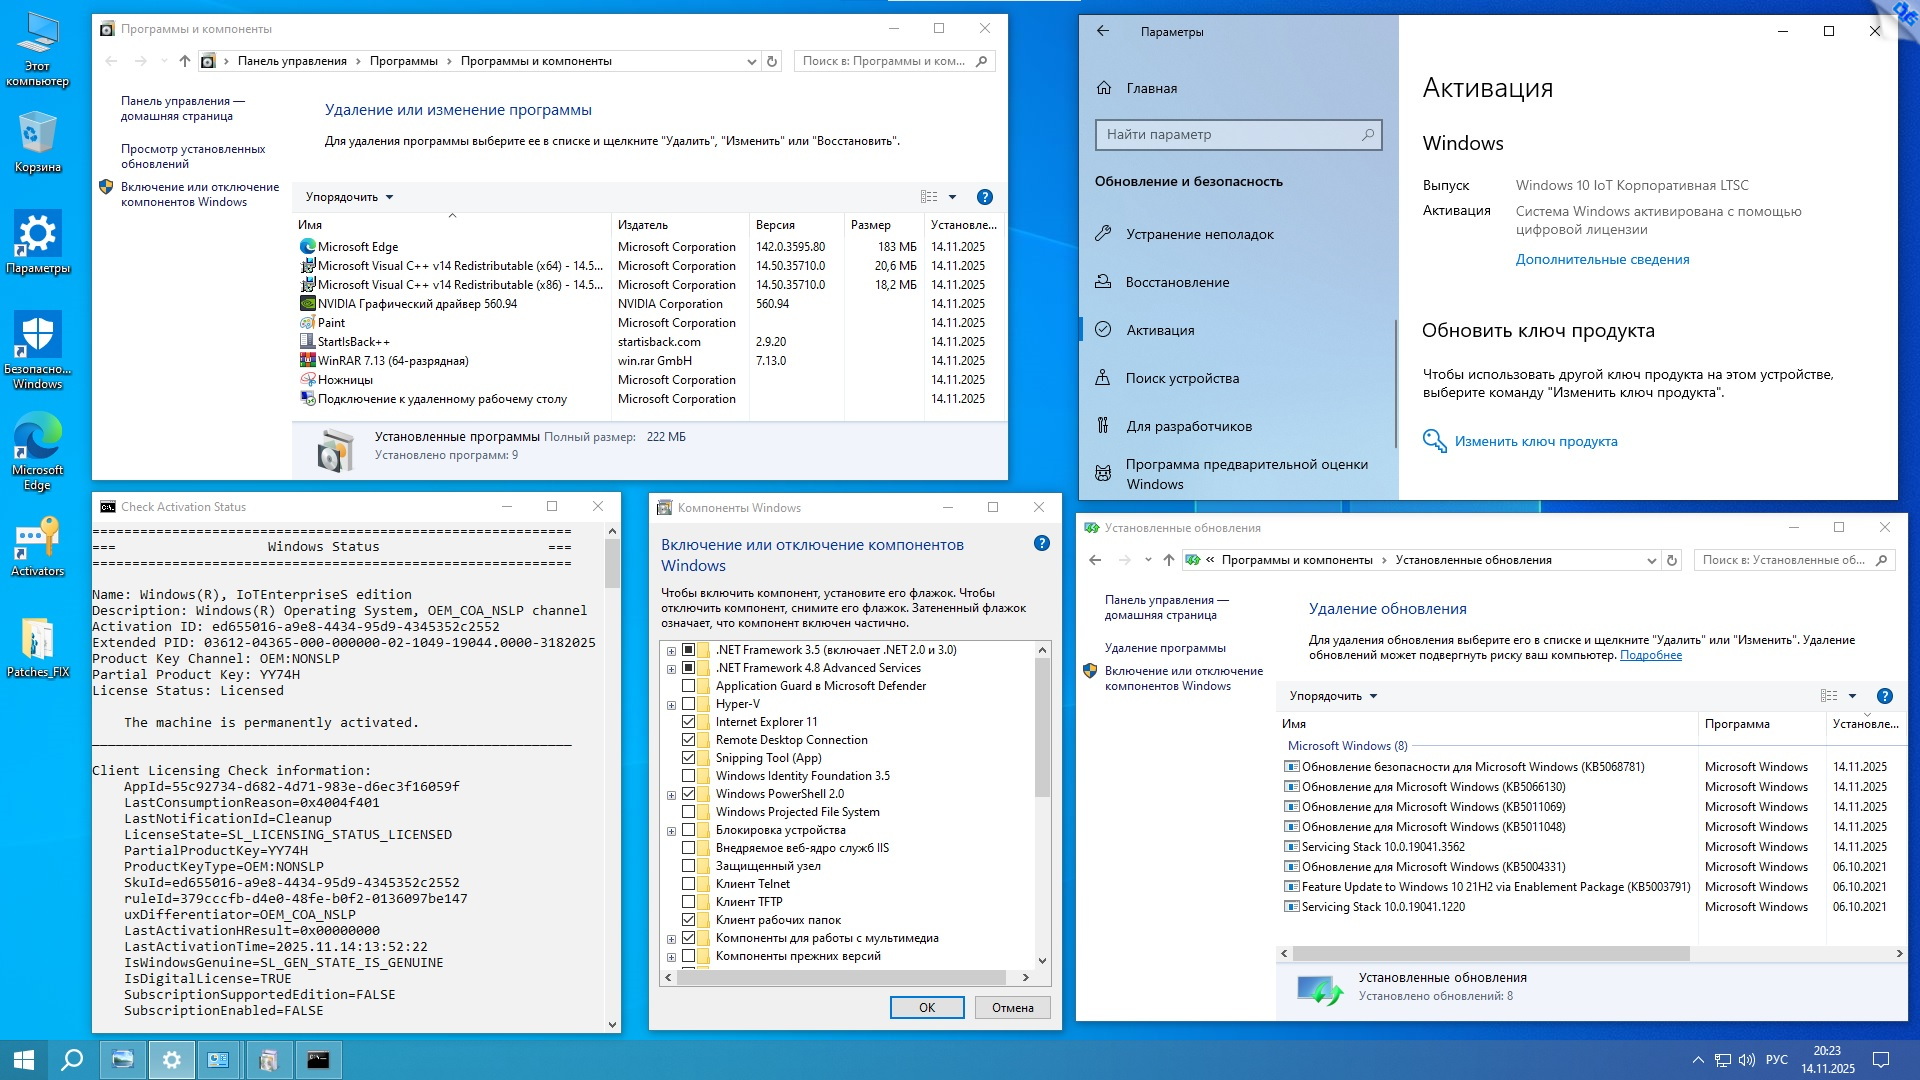Image resolution: width=1920 pixels, height=1080 pixels.
Task: Click the refresh button in Programs address bar
Action: (772, 61)
